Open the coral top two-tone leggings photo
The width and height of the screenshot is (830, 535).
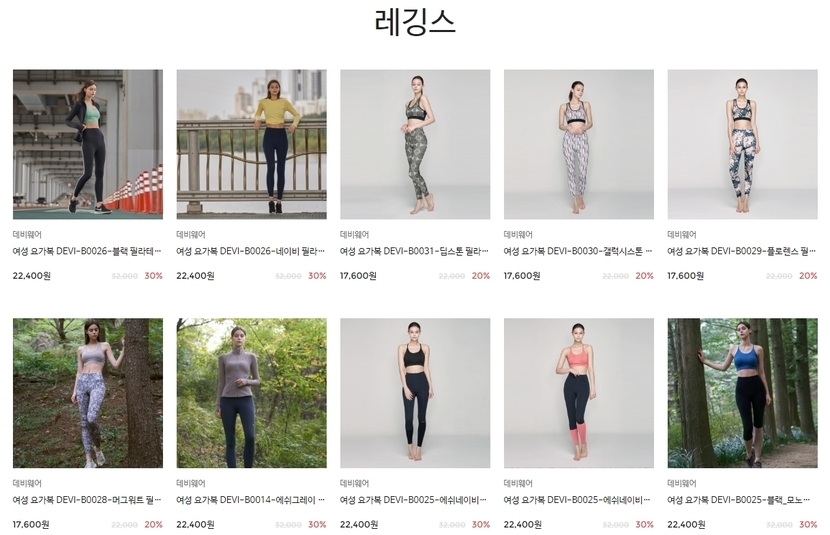(579, 393)
